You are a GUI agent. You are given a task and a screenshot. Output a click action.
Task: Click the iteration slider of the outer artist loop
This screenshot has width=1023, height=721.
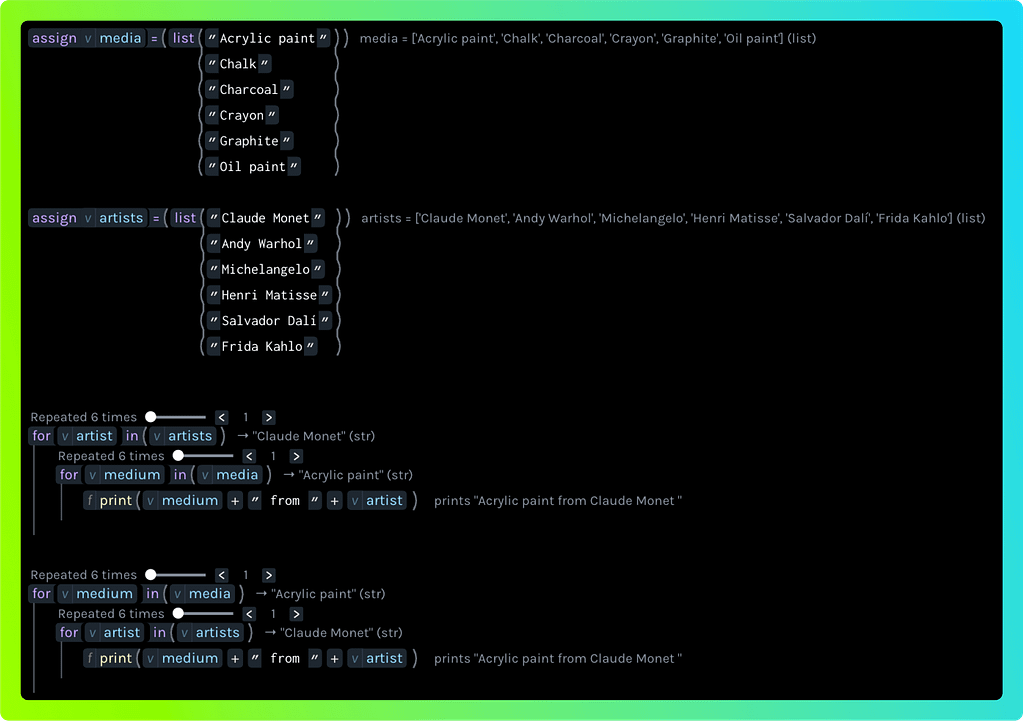(177, 417)
